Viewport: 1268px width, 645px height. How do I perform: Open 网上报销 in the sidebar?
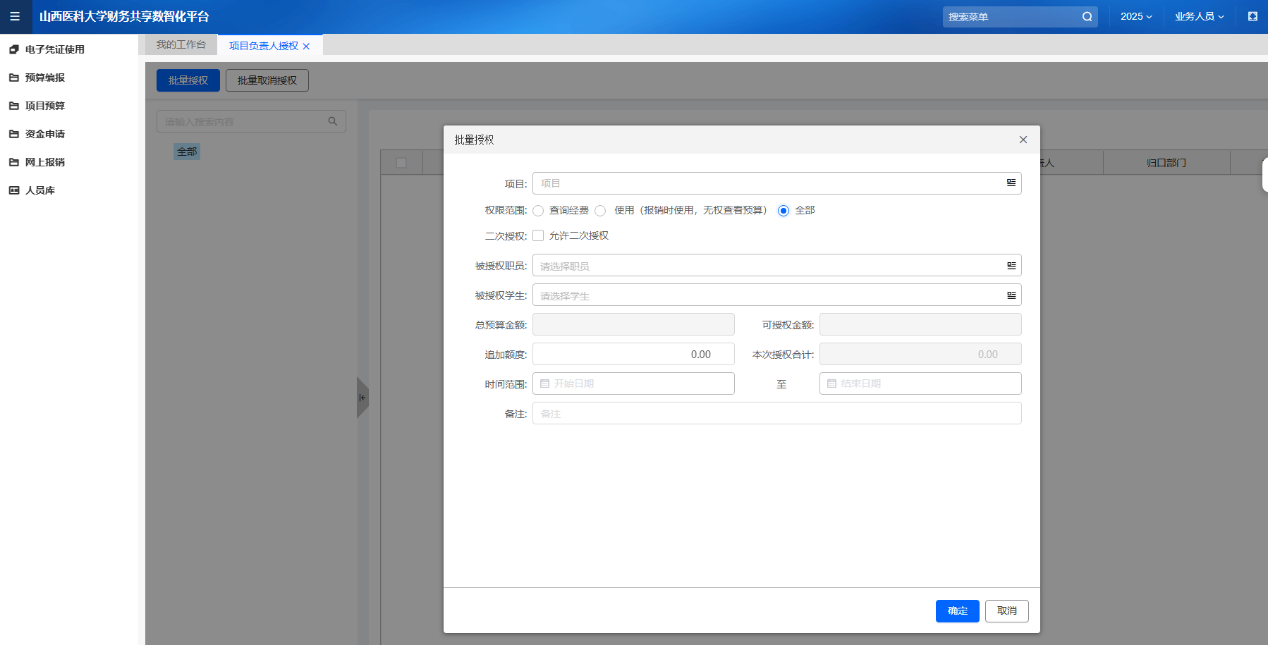[x=45, y=162]
